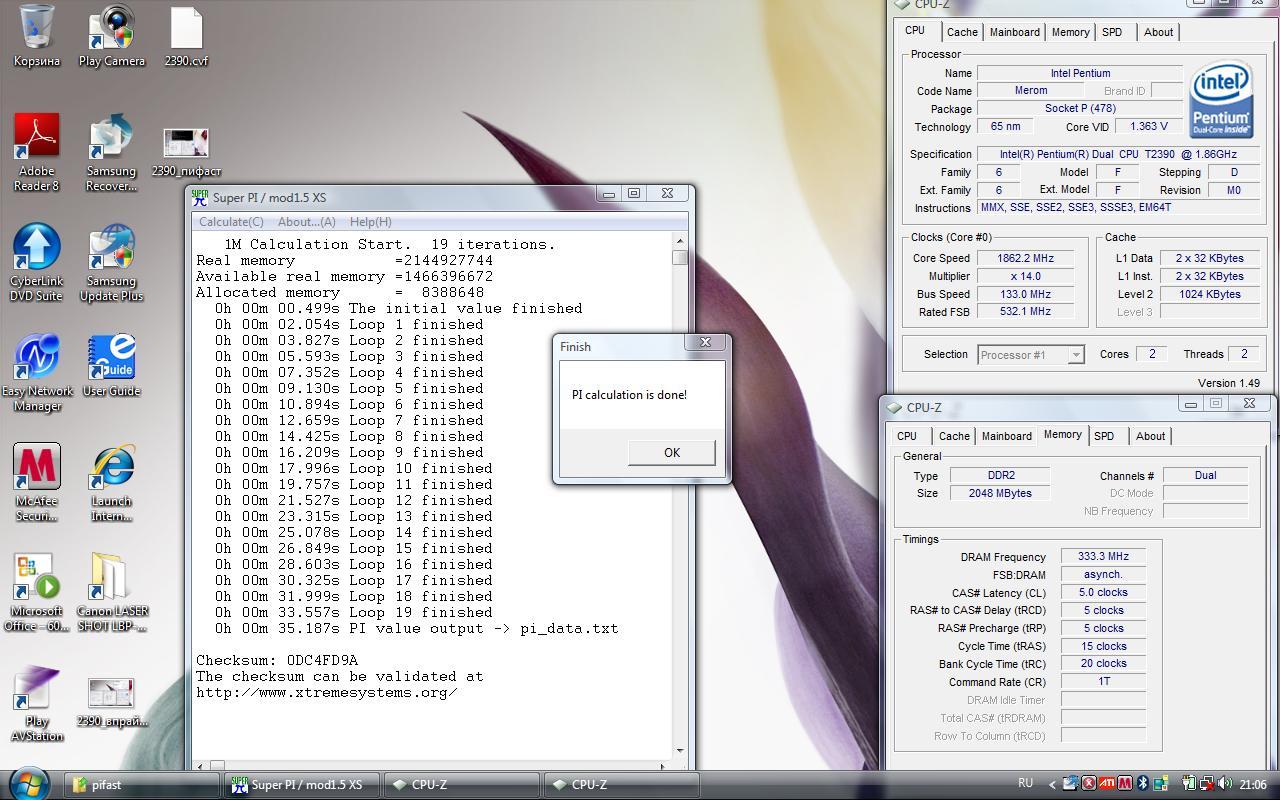Open the Cache tab in the lower CPU-Z window

point(954,436)
